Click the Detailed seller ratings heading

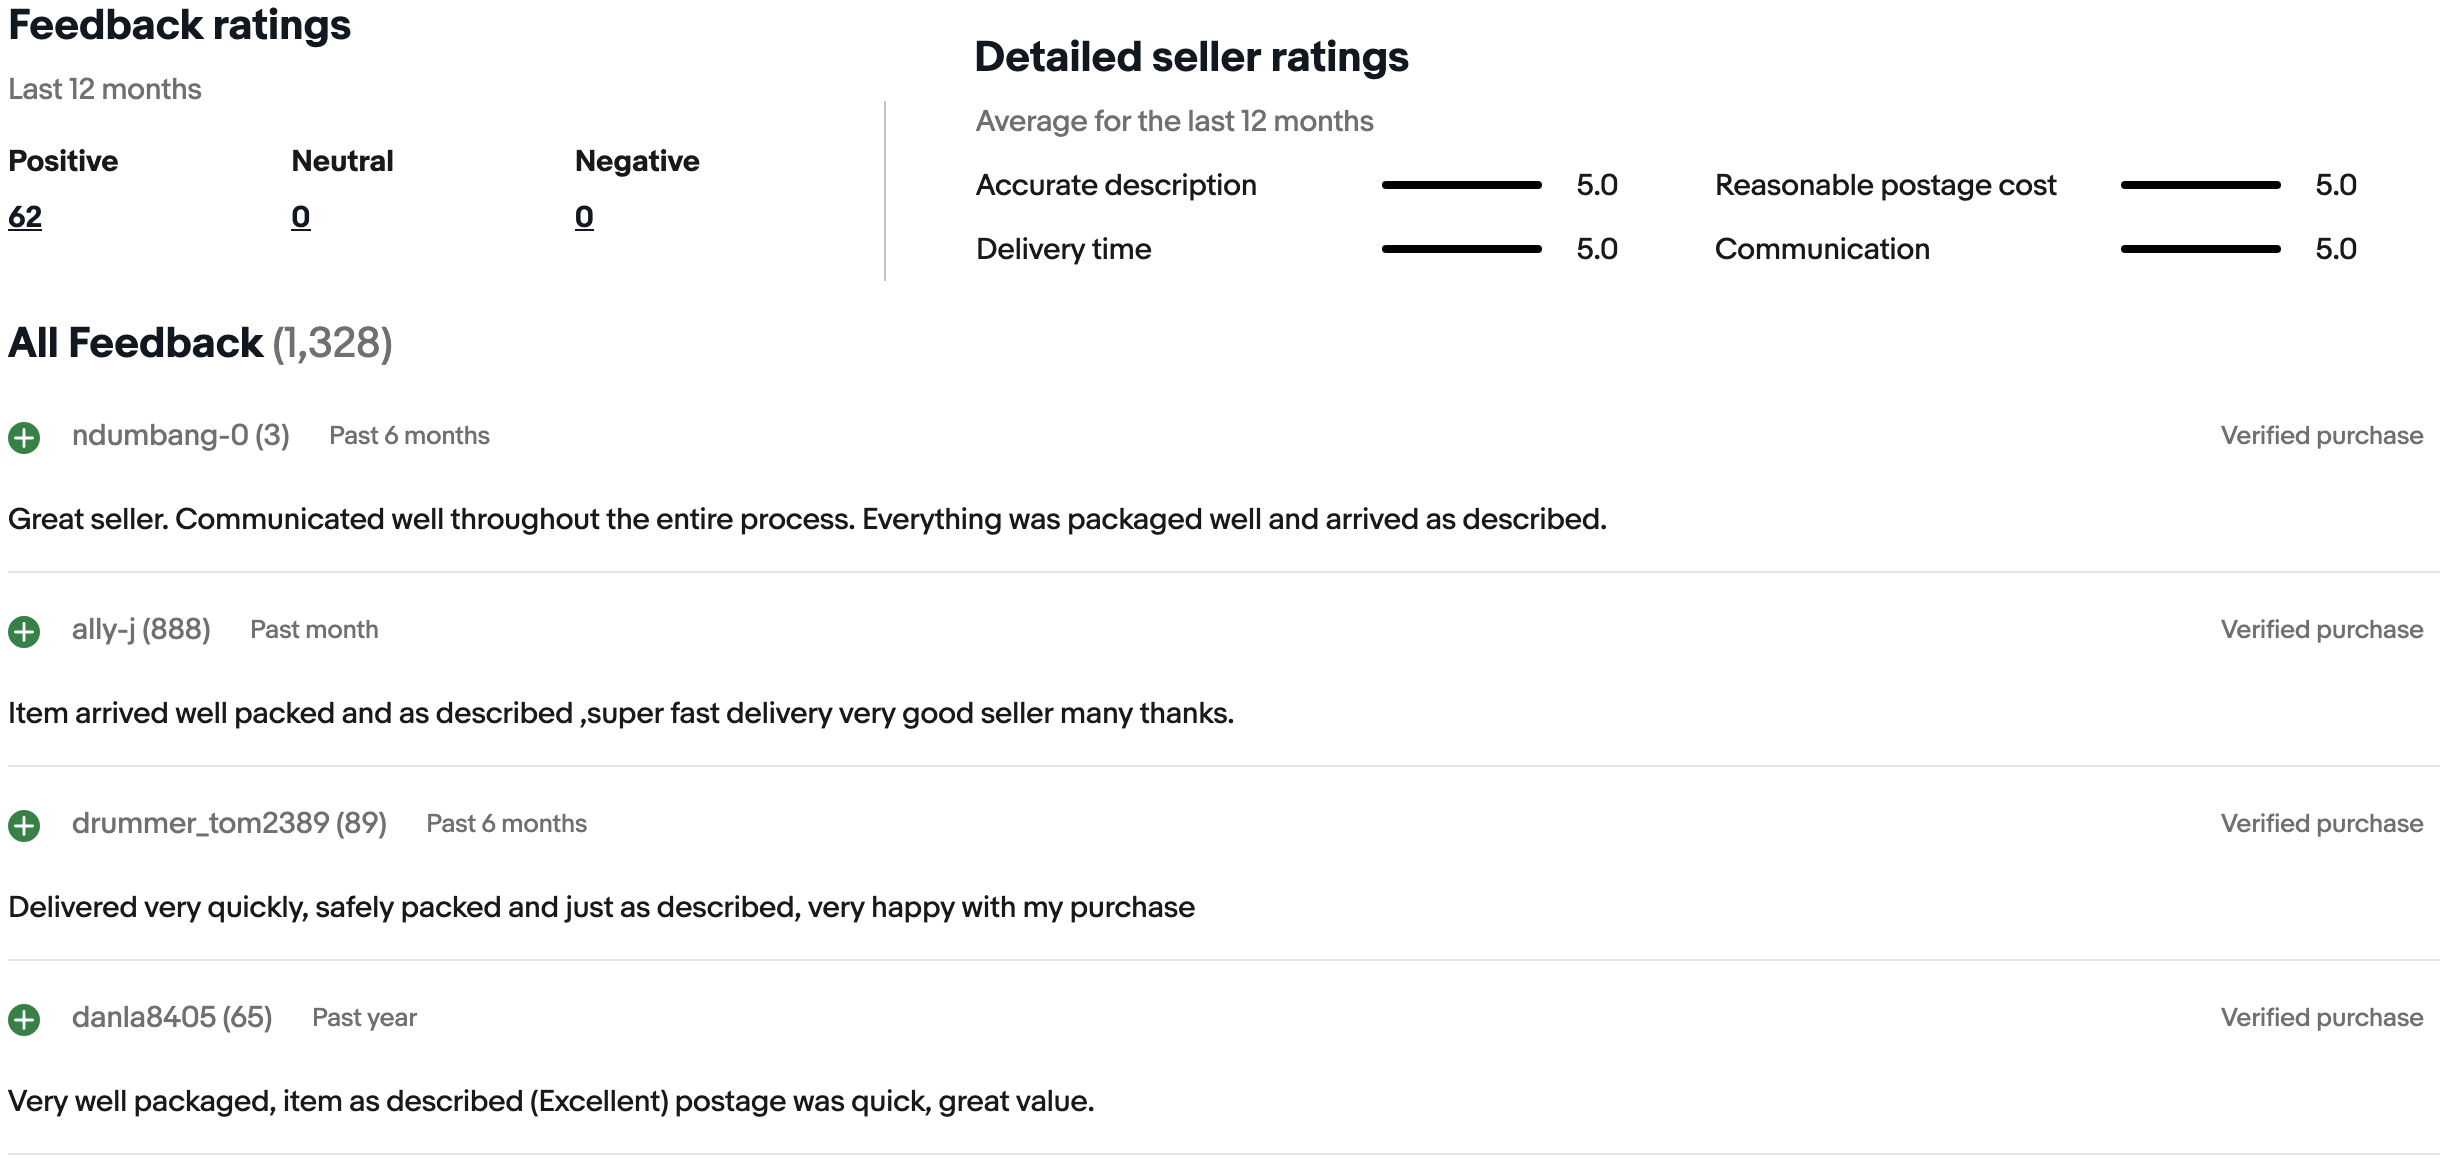click(x=1191, y=57)
